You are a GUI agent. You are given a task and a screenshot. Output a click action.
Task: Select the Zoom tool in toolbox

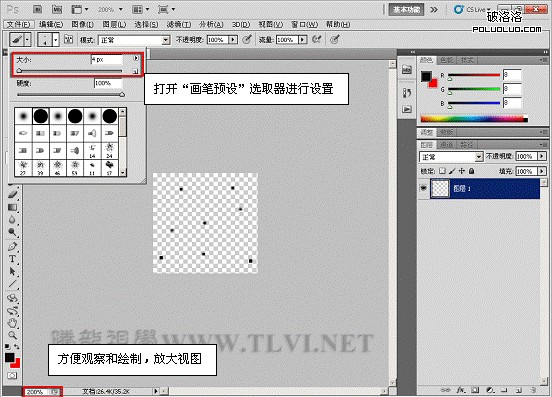[12, 335]
